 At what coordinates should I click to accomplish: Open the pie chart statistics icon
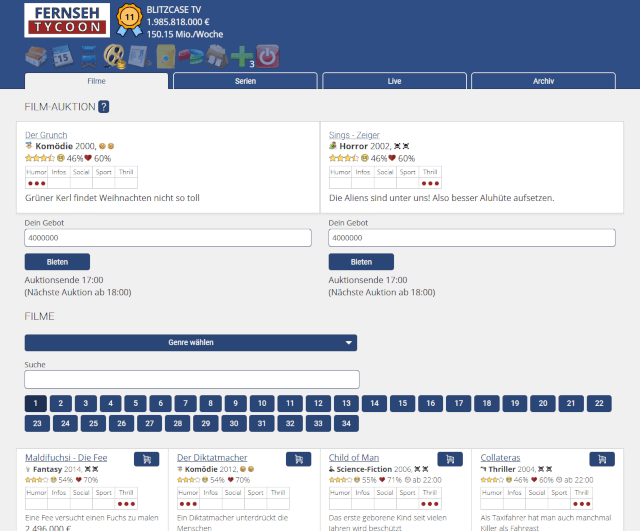tap(191, 56)
